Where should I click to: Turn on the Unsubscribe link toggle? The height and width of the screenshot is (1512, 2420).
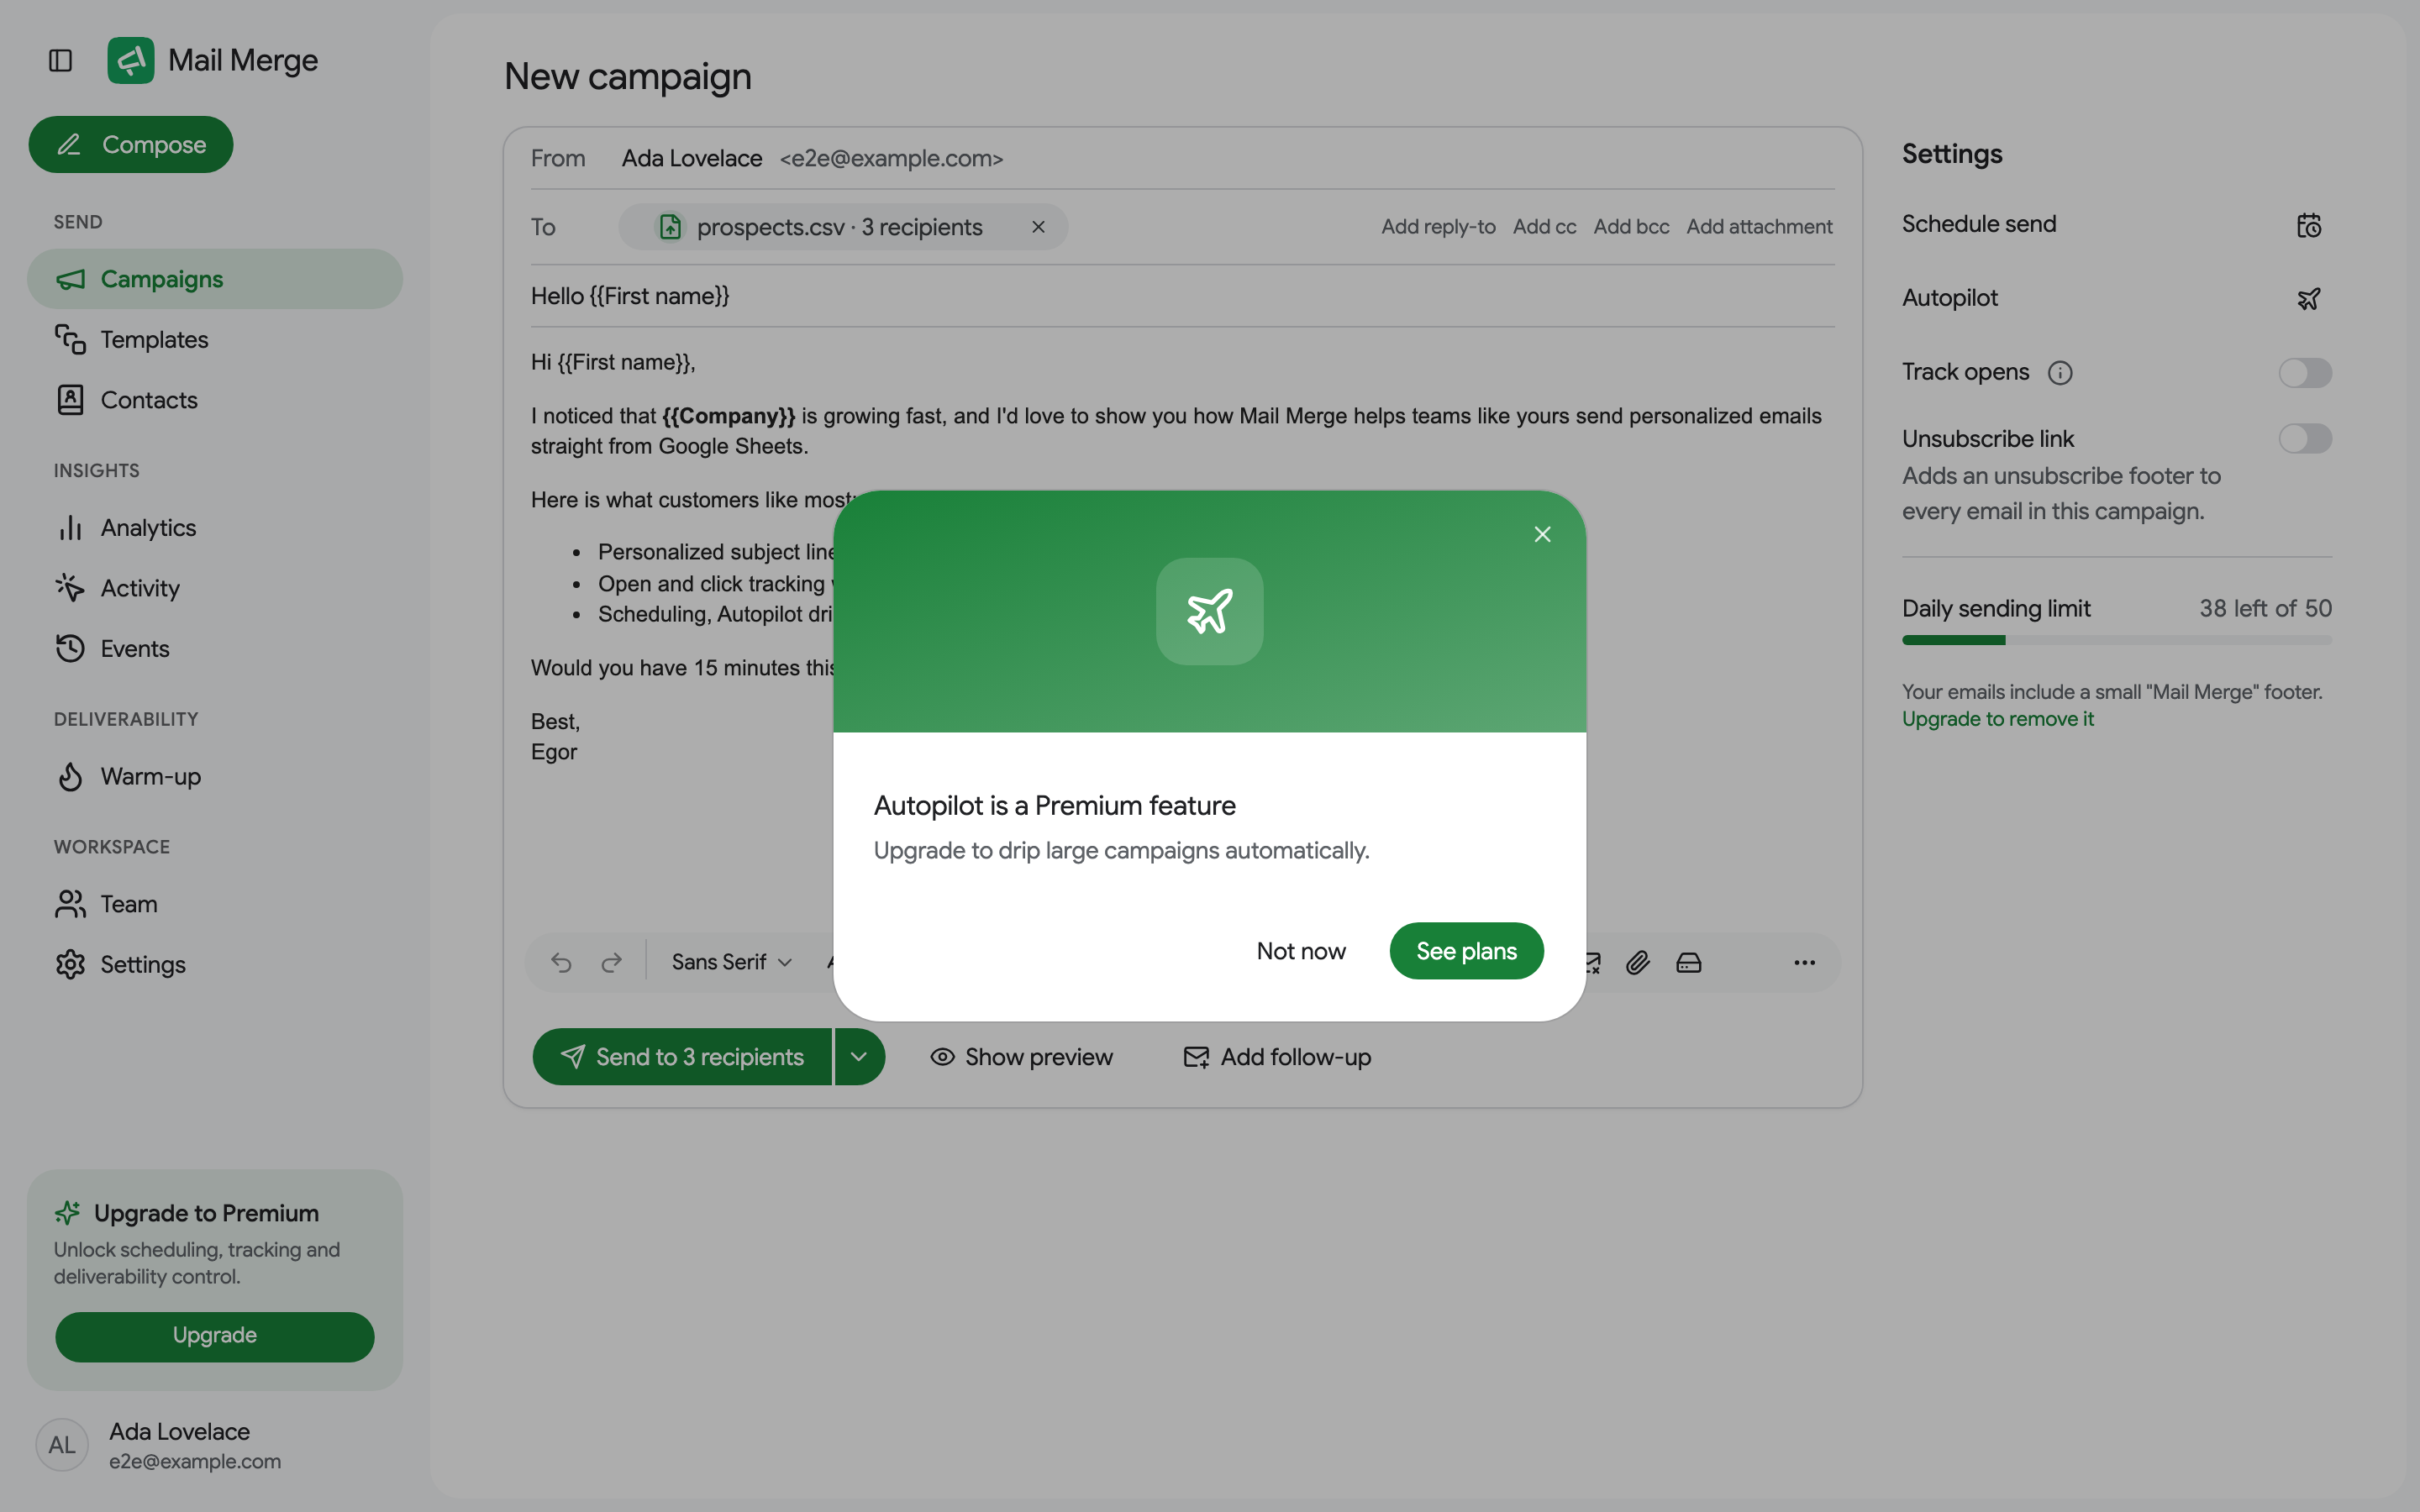coord(2305,438)
